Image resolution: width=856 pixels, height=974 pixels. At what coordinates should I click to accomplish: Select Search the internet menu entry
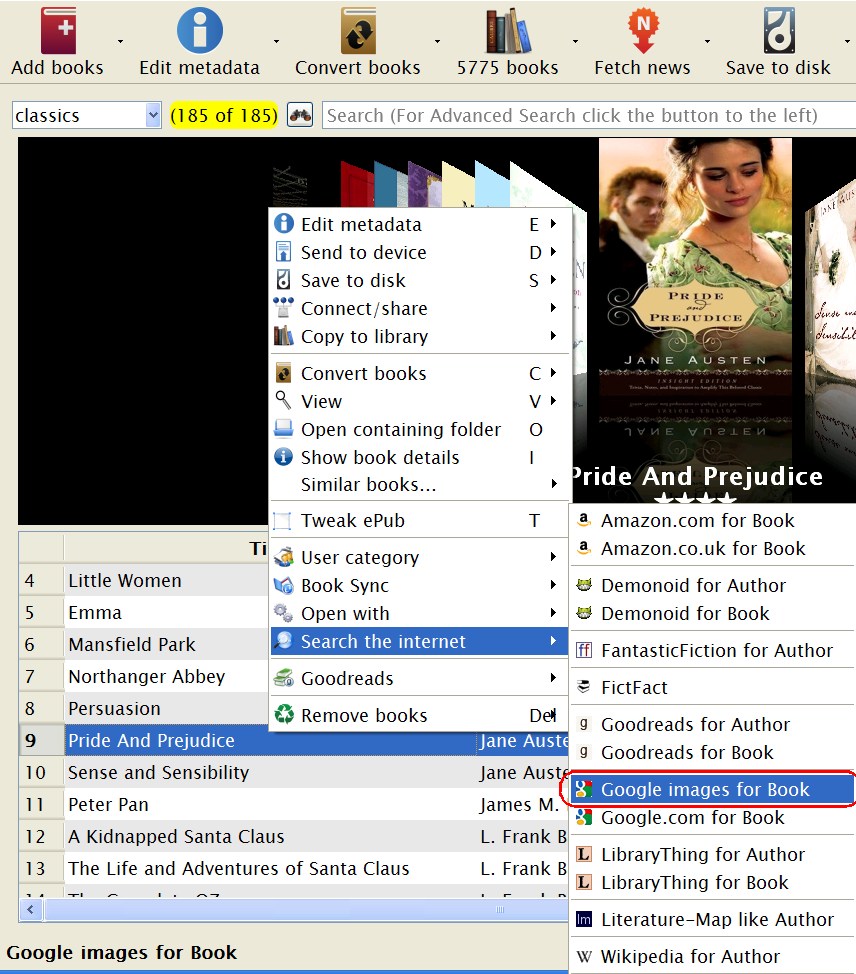[x=419, y=641]
